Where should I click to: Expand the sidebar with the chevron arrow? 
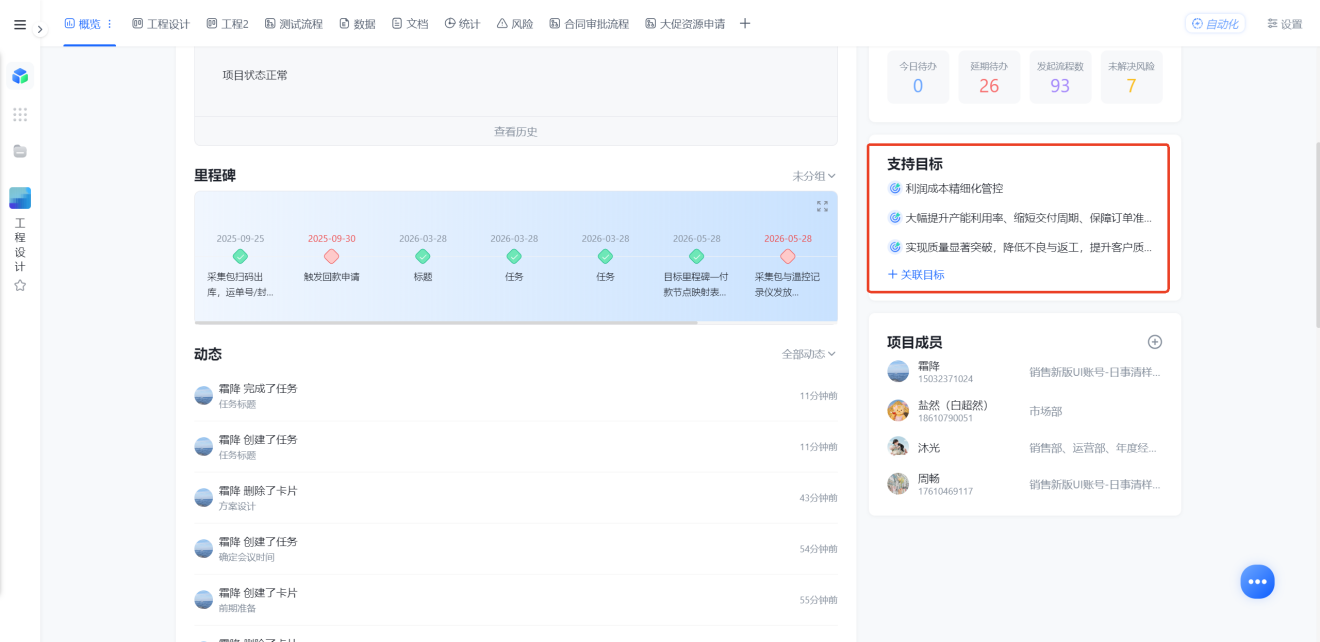click(41, 30)
